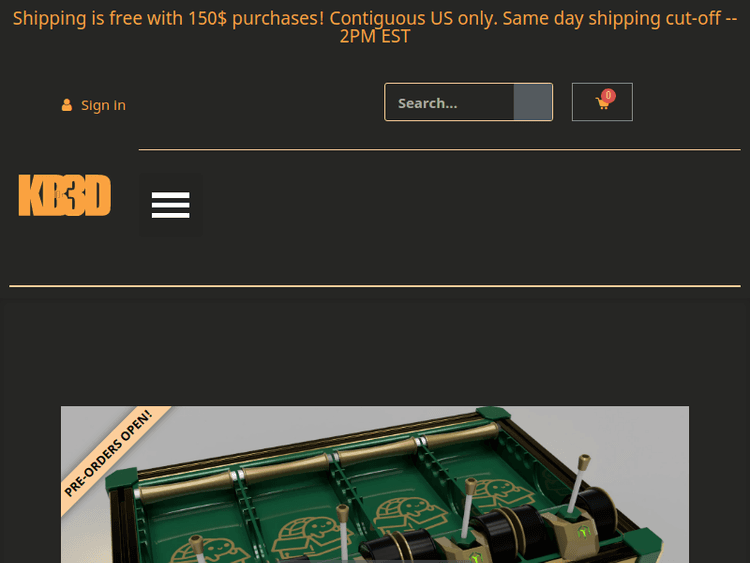Open the Sign In link

coord(103,105)
